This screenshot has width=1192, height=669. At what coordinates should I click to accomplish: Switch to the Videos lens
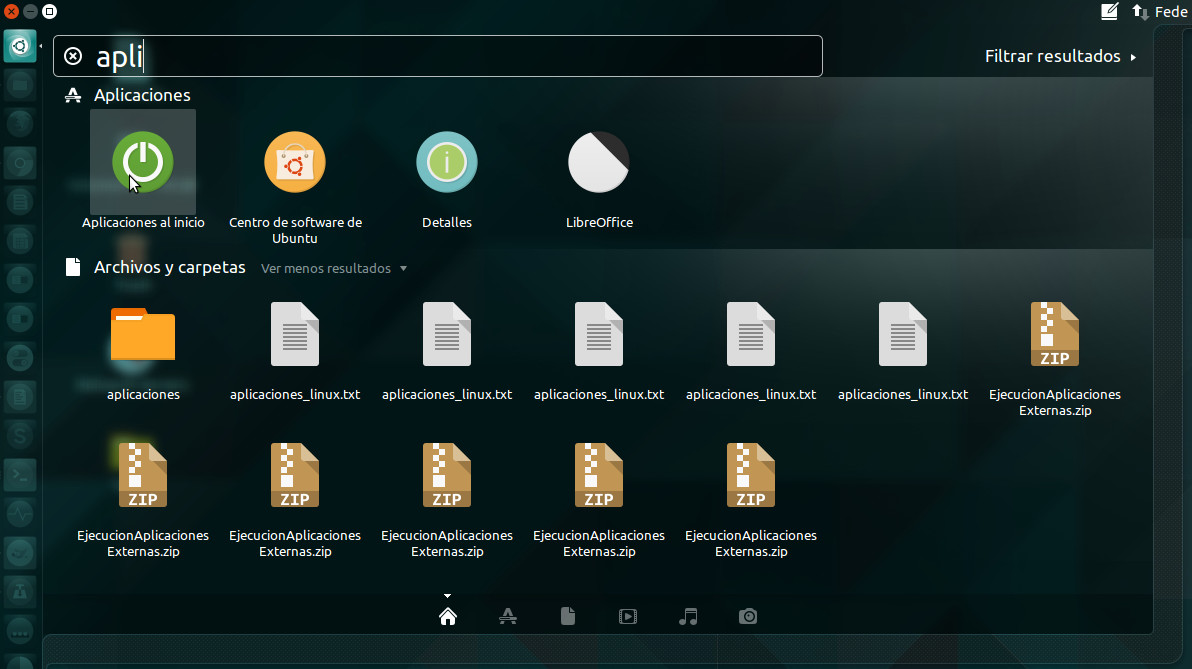(x=628, y=616)
